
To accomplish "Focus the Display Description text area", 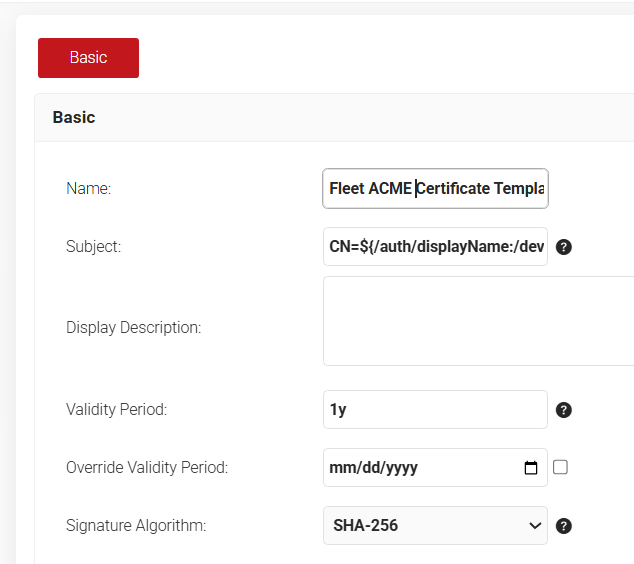I will (479, 321).
